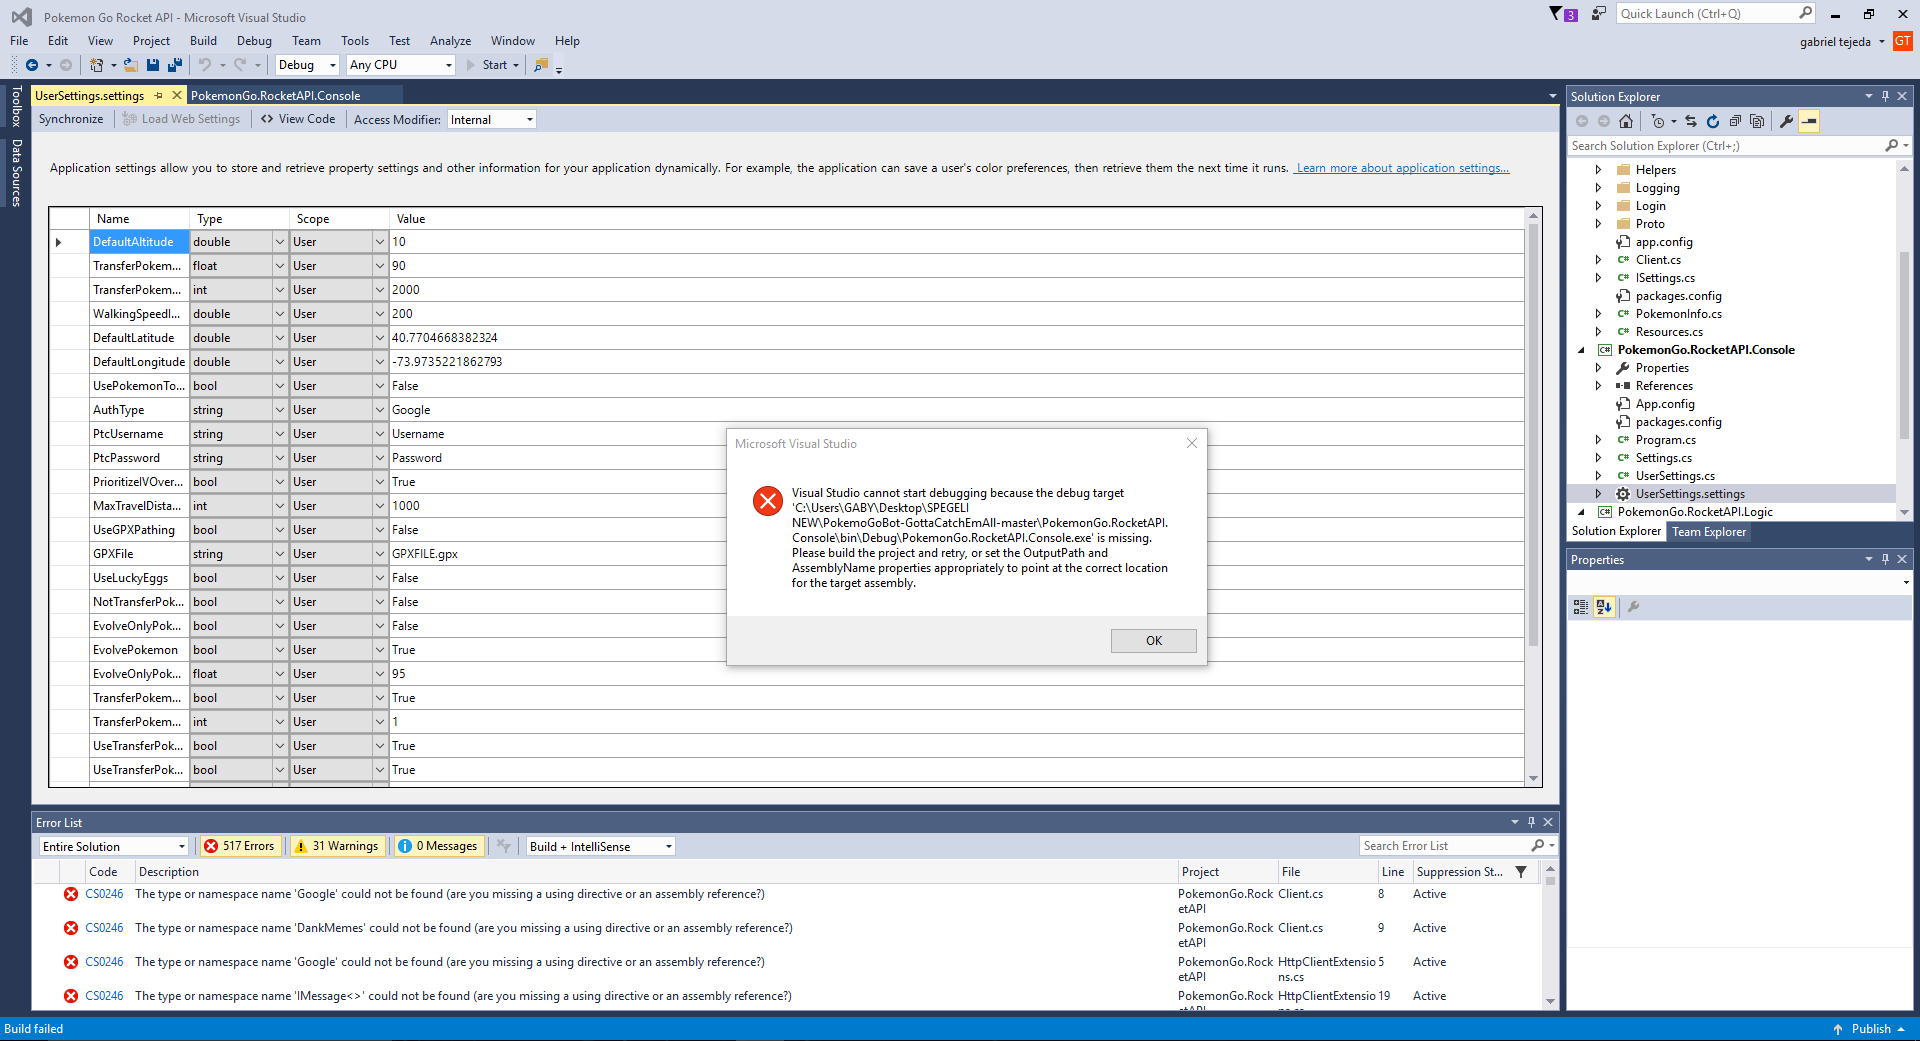The image size is (1920, 1041).
Task: Click the Clear Intellisense filter icon in Error List
Action: pyautogui.click(x=504, y=846)
